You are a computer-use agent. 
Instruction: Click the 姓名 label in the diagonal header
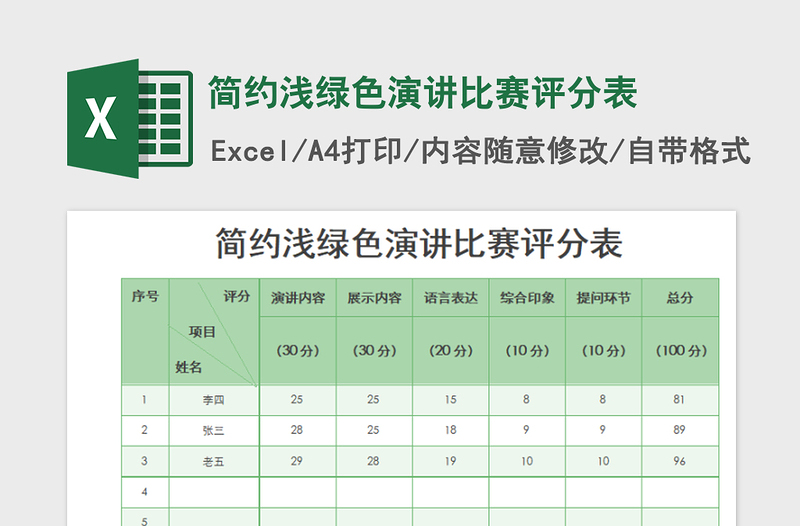point(188,367)
